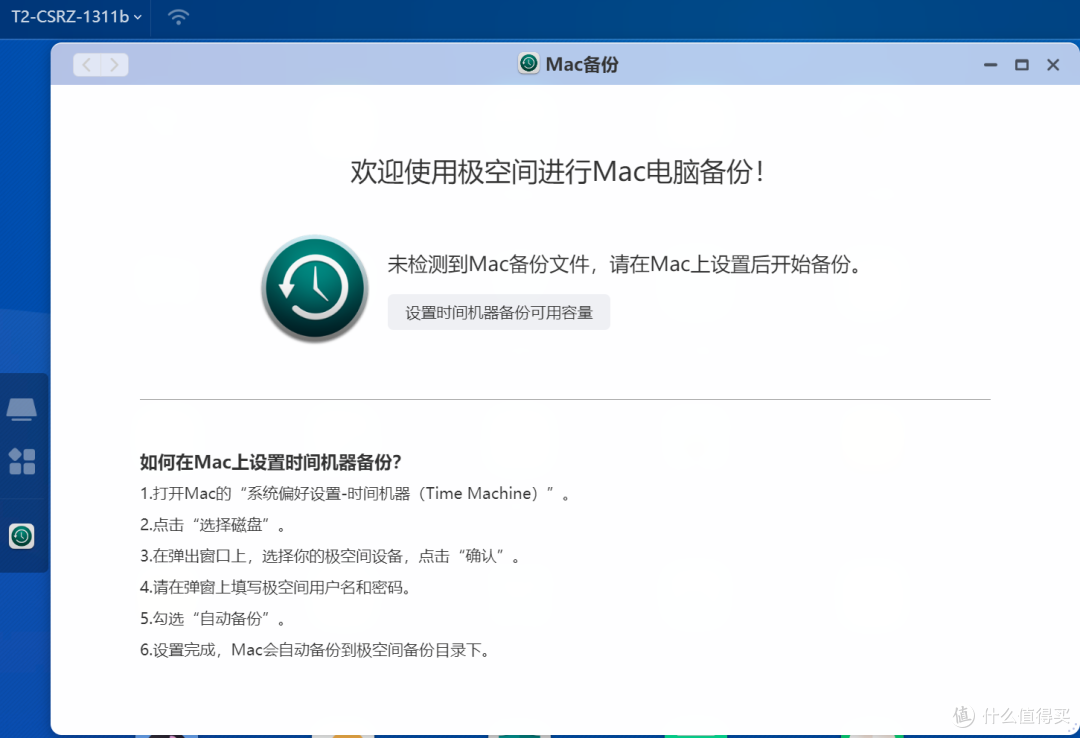Image resolution: width=1080 pixels, height=738 pixels.
Task: Minimize the Mac备份 window
Action: click(x=990, y=65)
